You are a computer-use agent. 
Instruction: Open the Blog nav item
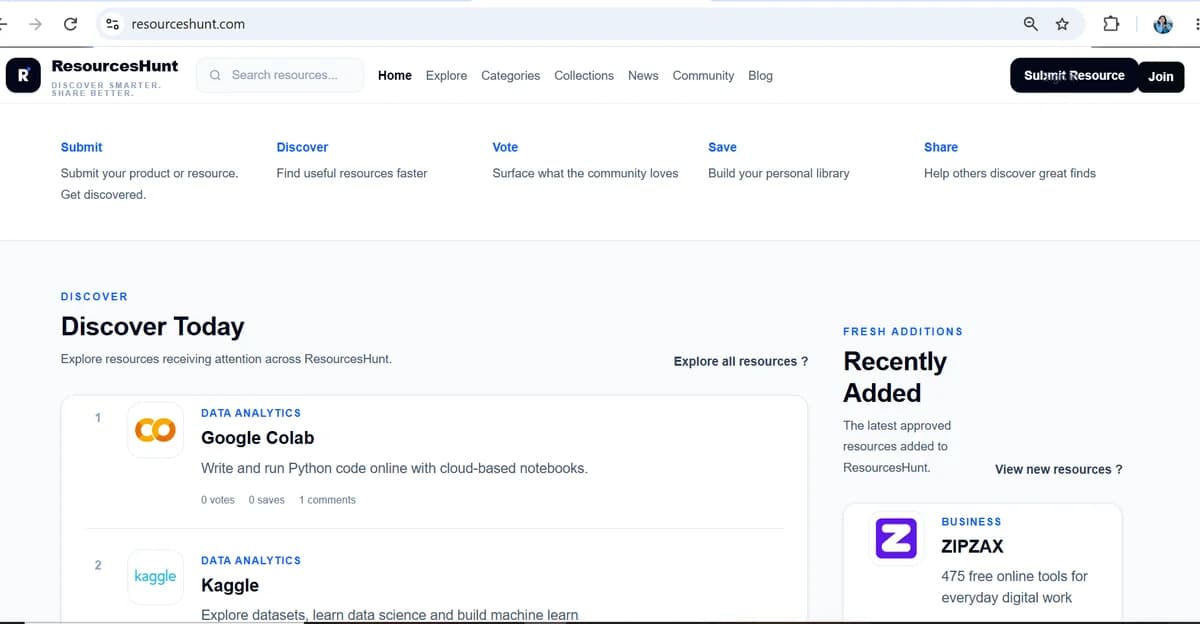[x=760, y=76]
